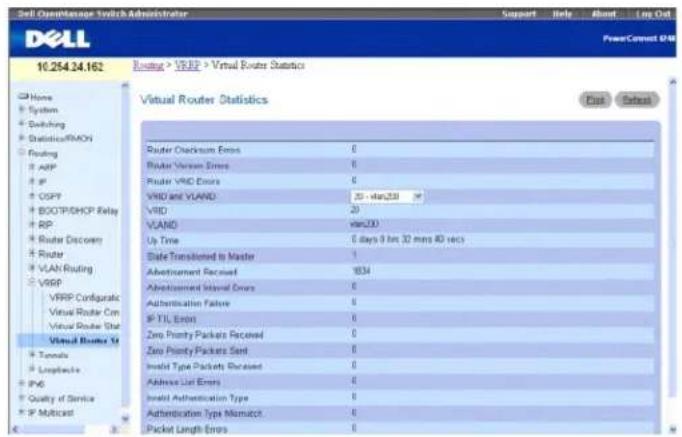
Task: Open the Support link
Action: (518, 14)
